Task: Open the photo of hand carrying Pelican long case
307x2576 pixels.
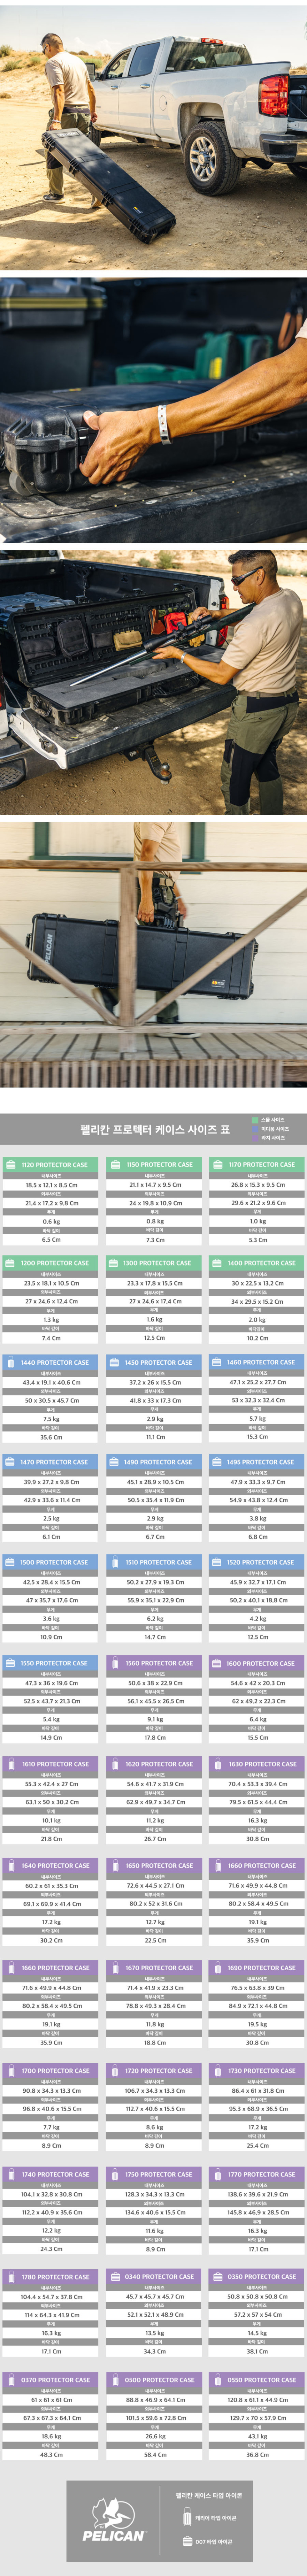Action: click(153, 955)
